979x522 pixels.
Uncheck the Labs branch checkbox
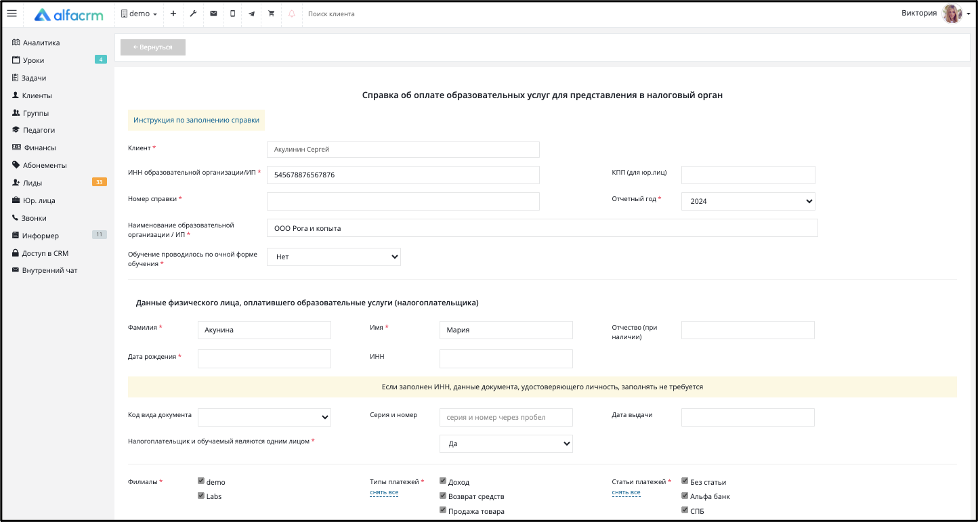pos(201,496)
